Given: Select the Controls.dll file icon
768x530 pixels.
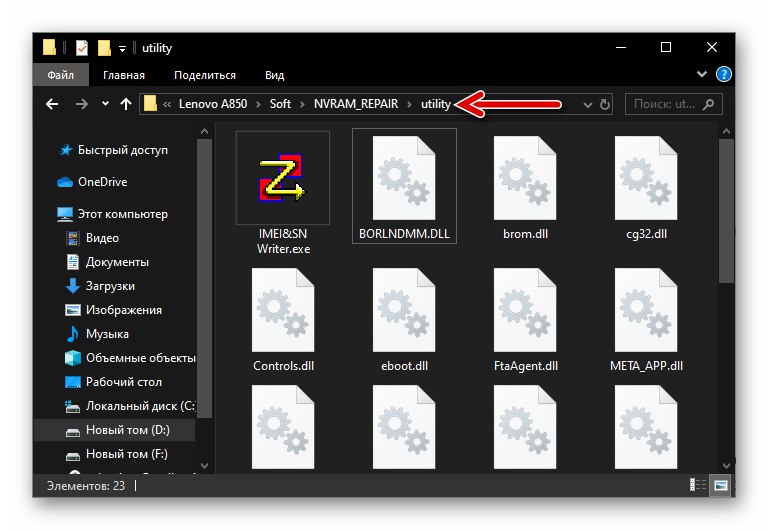Looking at the screenshot, I should [x=283, y=310].
